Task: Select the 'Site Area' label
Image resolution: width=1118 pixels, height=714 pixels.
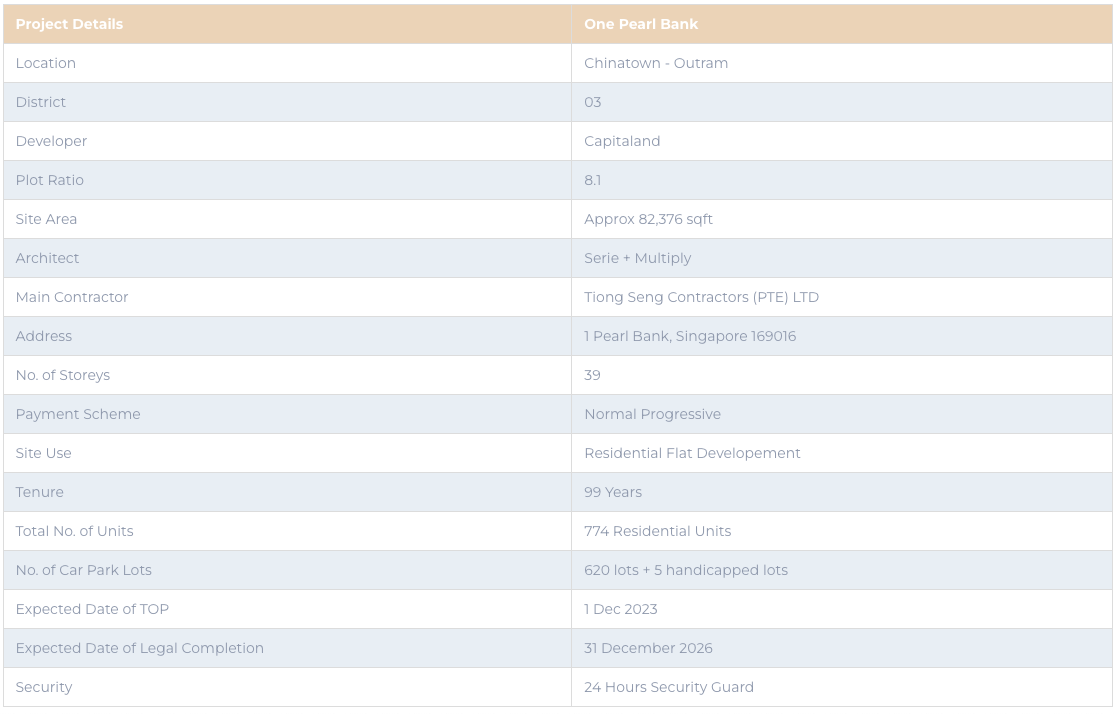Action: (46, 219)
